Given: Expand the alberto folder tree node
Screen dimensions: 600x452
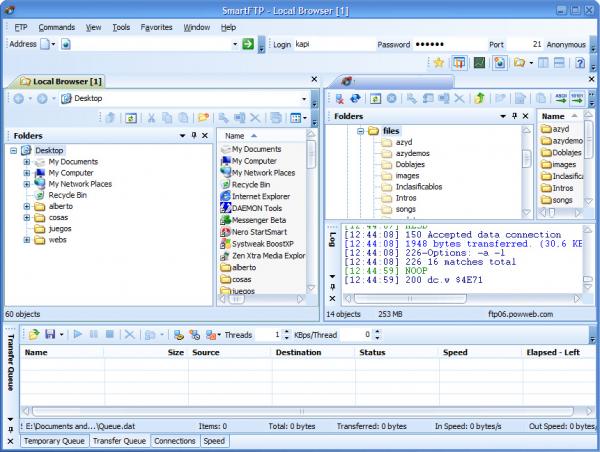Looking at the screenshot, I should click(27, 207).
